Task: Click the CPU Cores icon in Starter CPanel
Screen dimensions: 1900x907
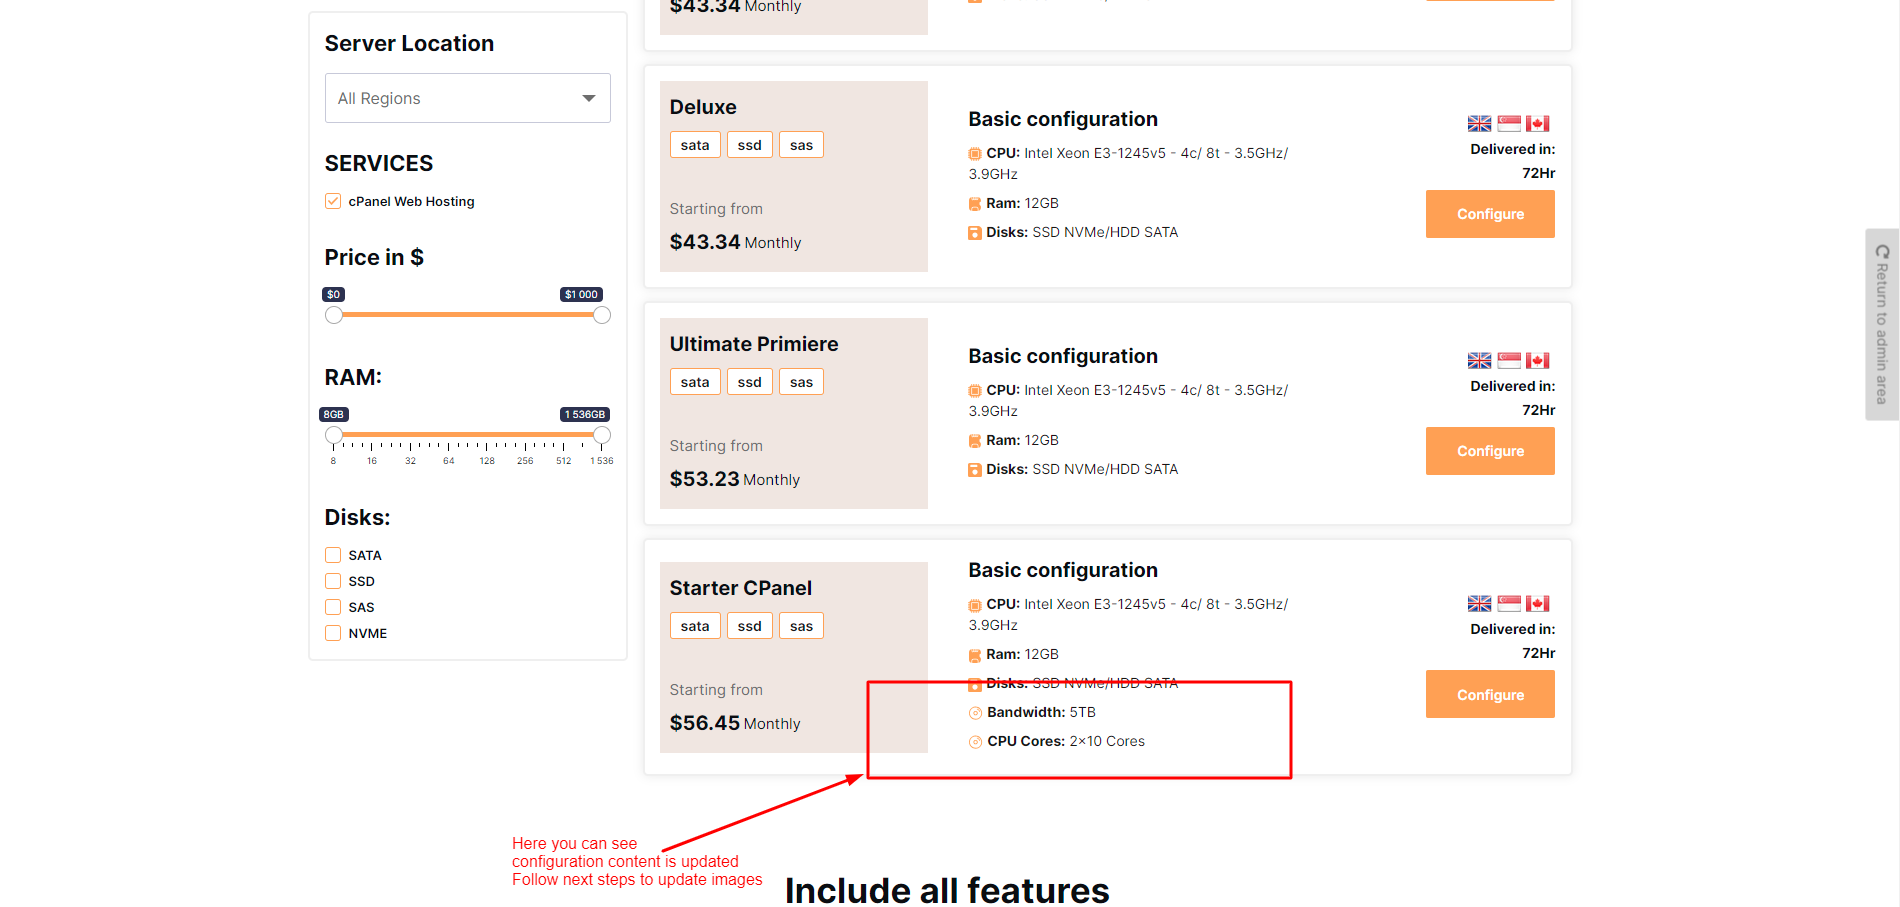Action: 975,742
